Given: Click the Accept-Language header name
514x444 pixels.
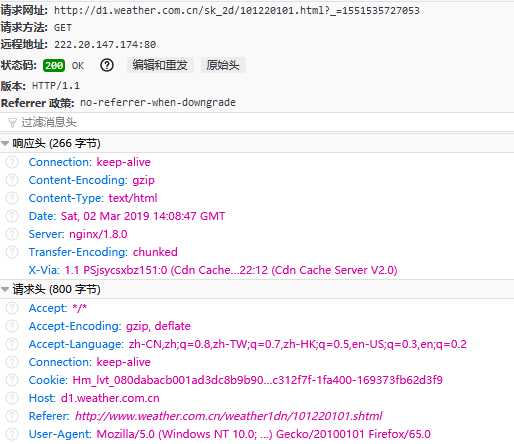Looking at the screenshot, I should click(x=76, y=344).
